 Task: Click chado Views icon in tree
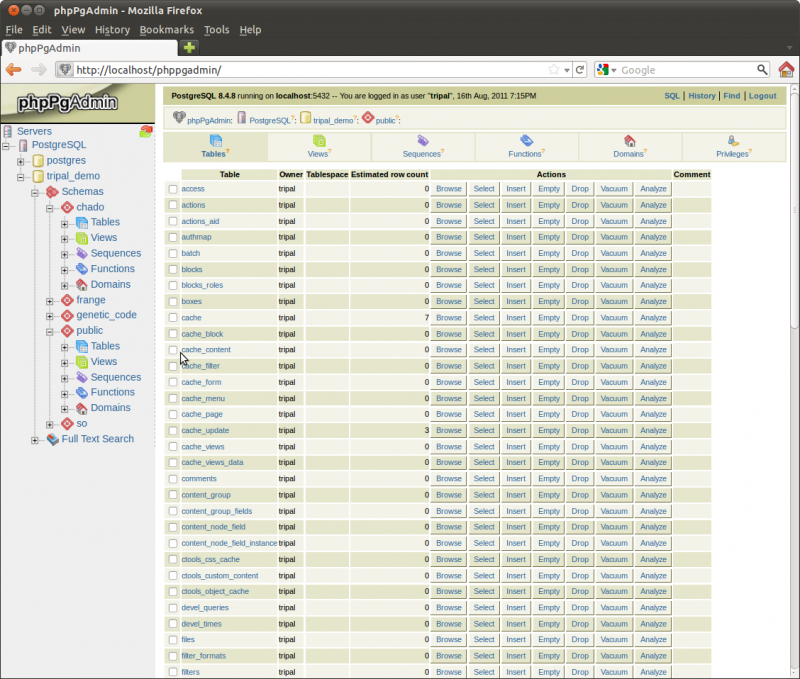tap(82, 238)
